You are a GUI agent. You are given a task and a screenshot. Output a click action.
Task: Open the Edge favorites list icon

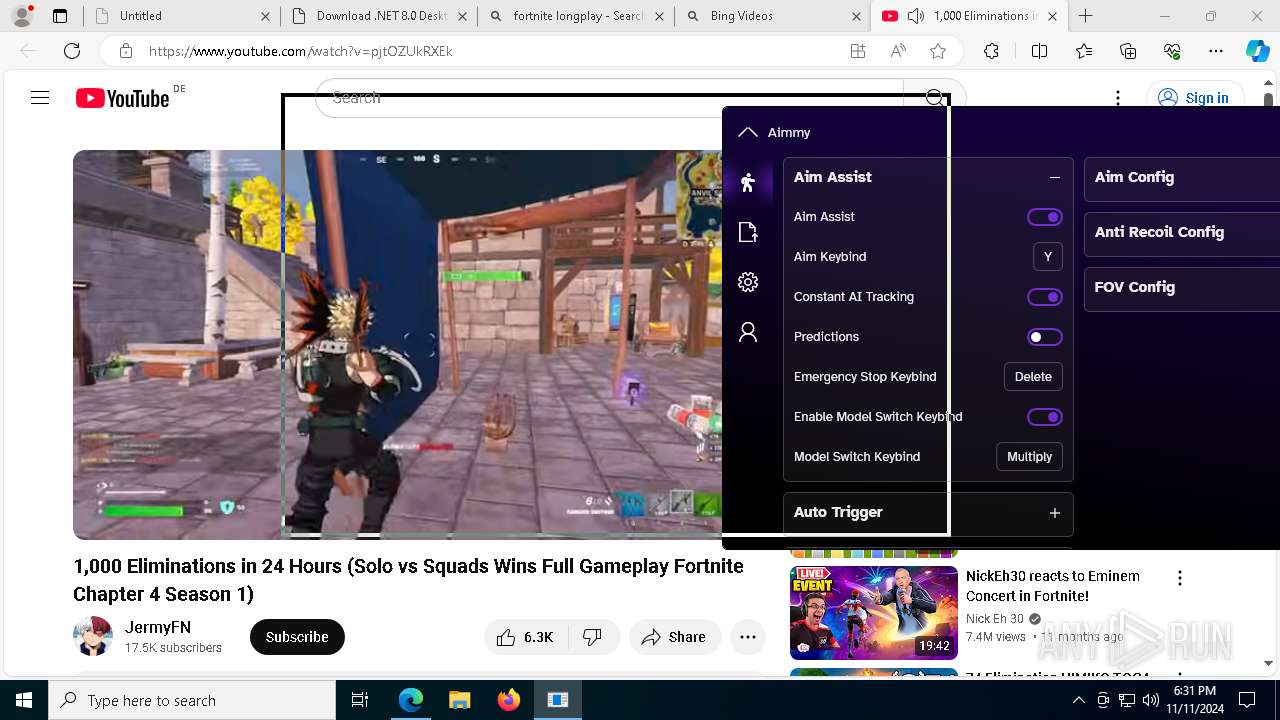point(1084,51)
